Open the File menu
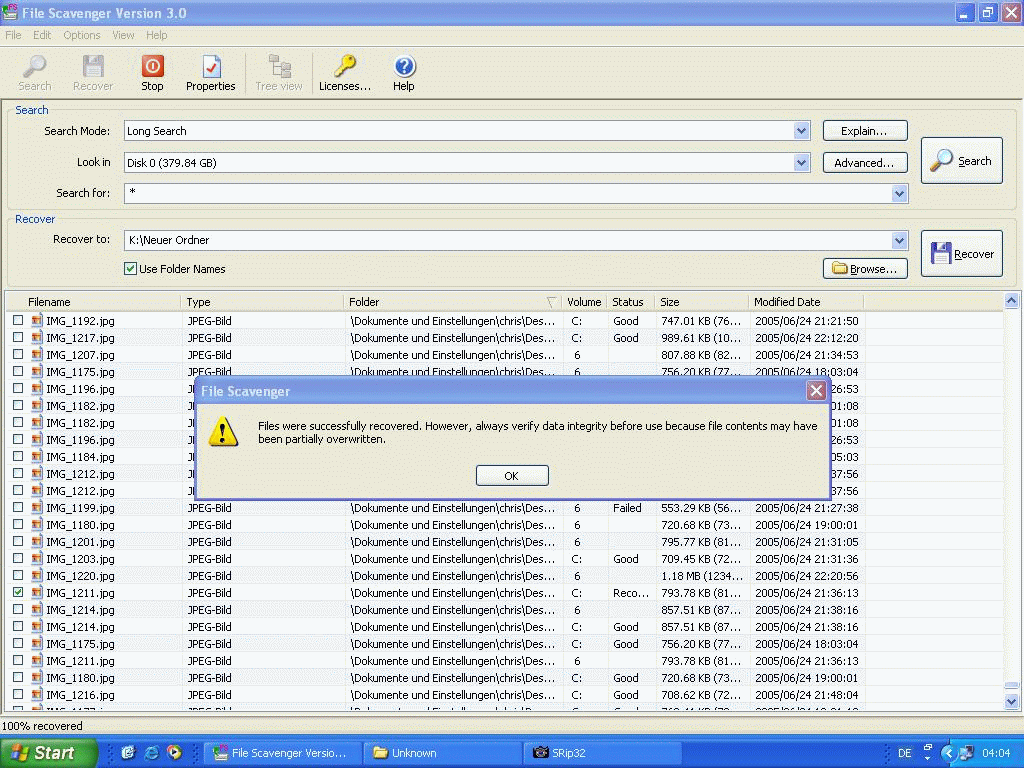The height and width of the screenshot is (768, 1024). point(13,35)
